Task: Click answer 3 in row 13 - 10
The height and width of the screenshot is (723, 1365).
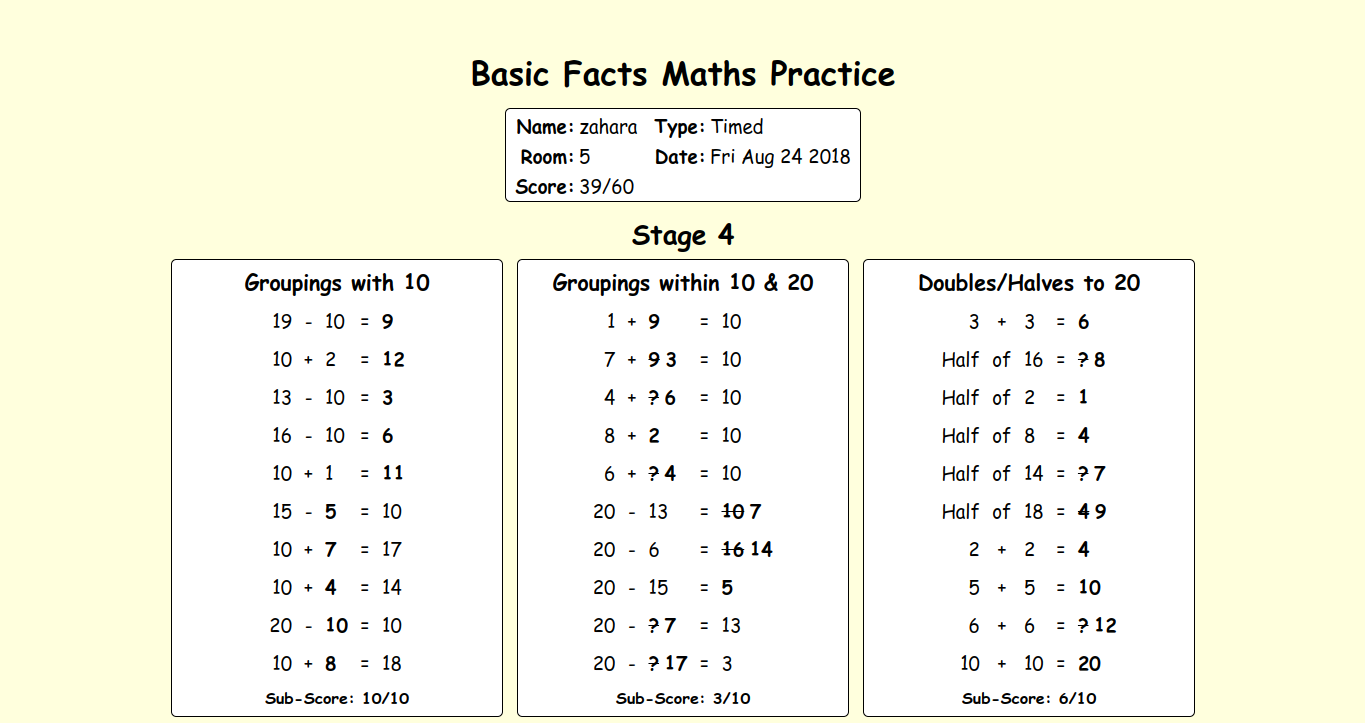Action: 388,398
